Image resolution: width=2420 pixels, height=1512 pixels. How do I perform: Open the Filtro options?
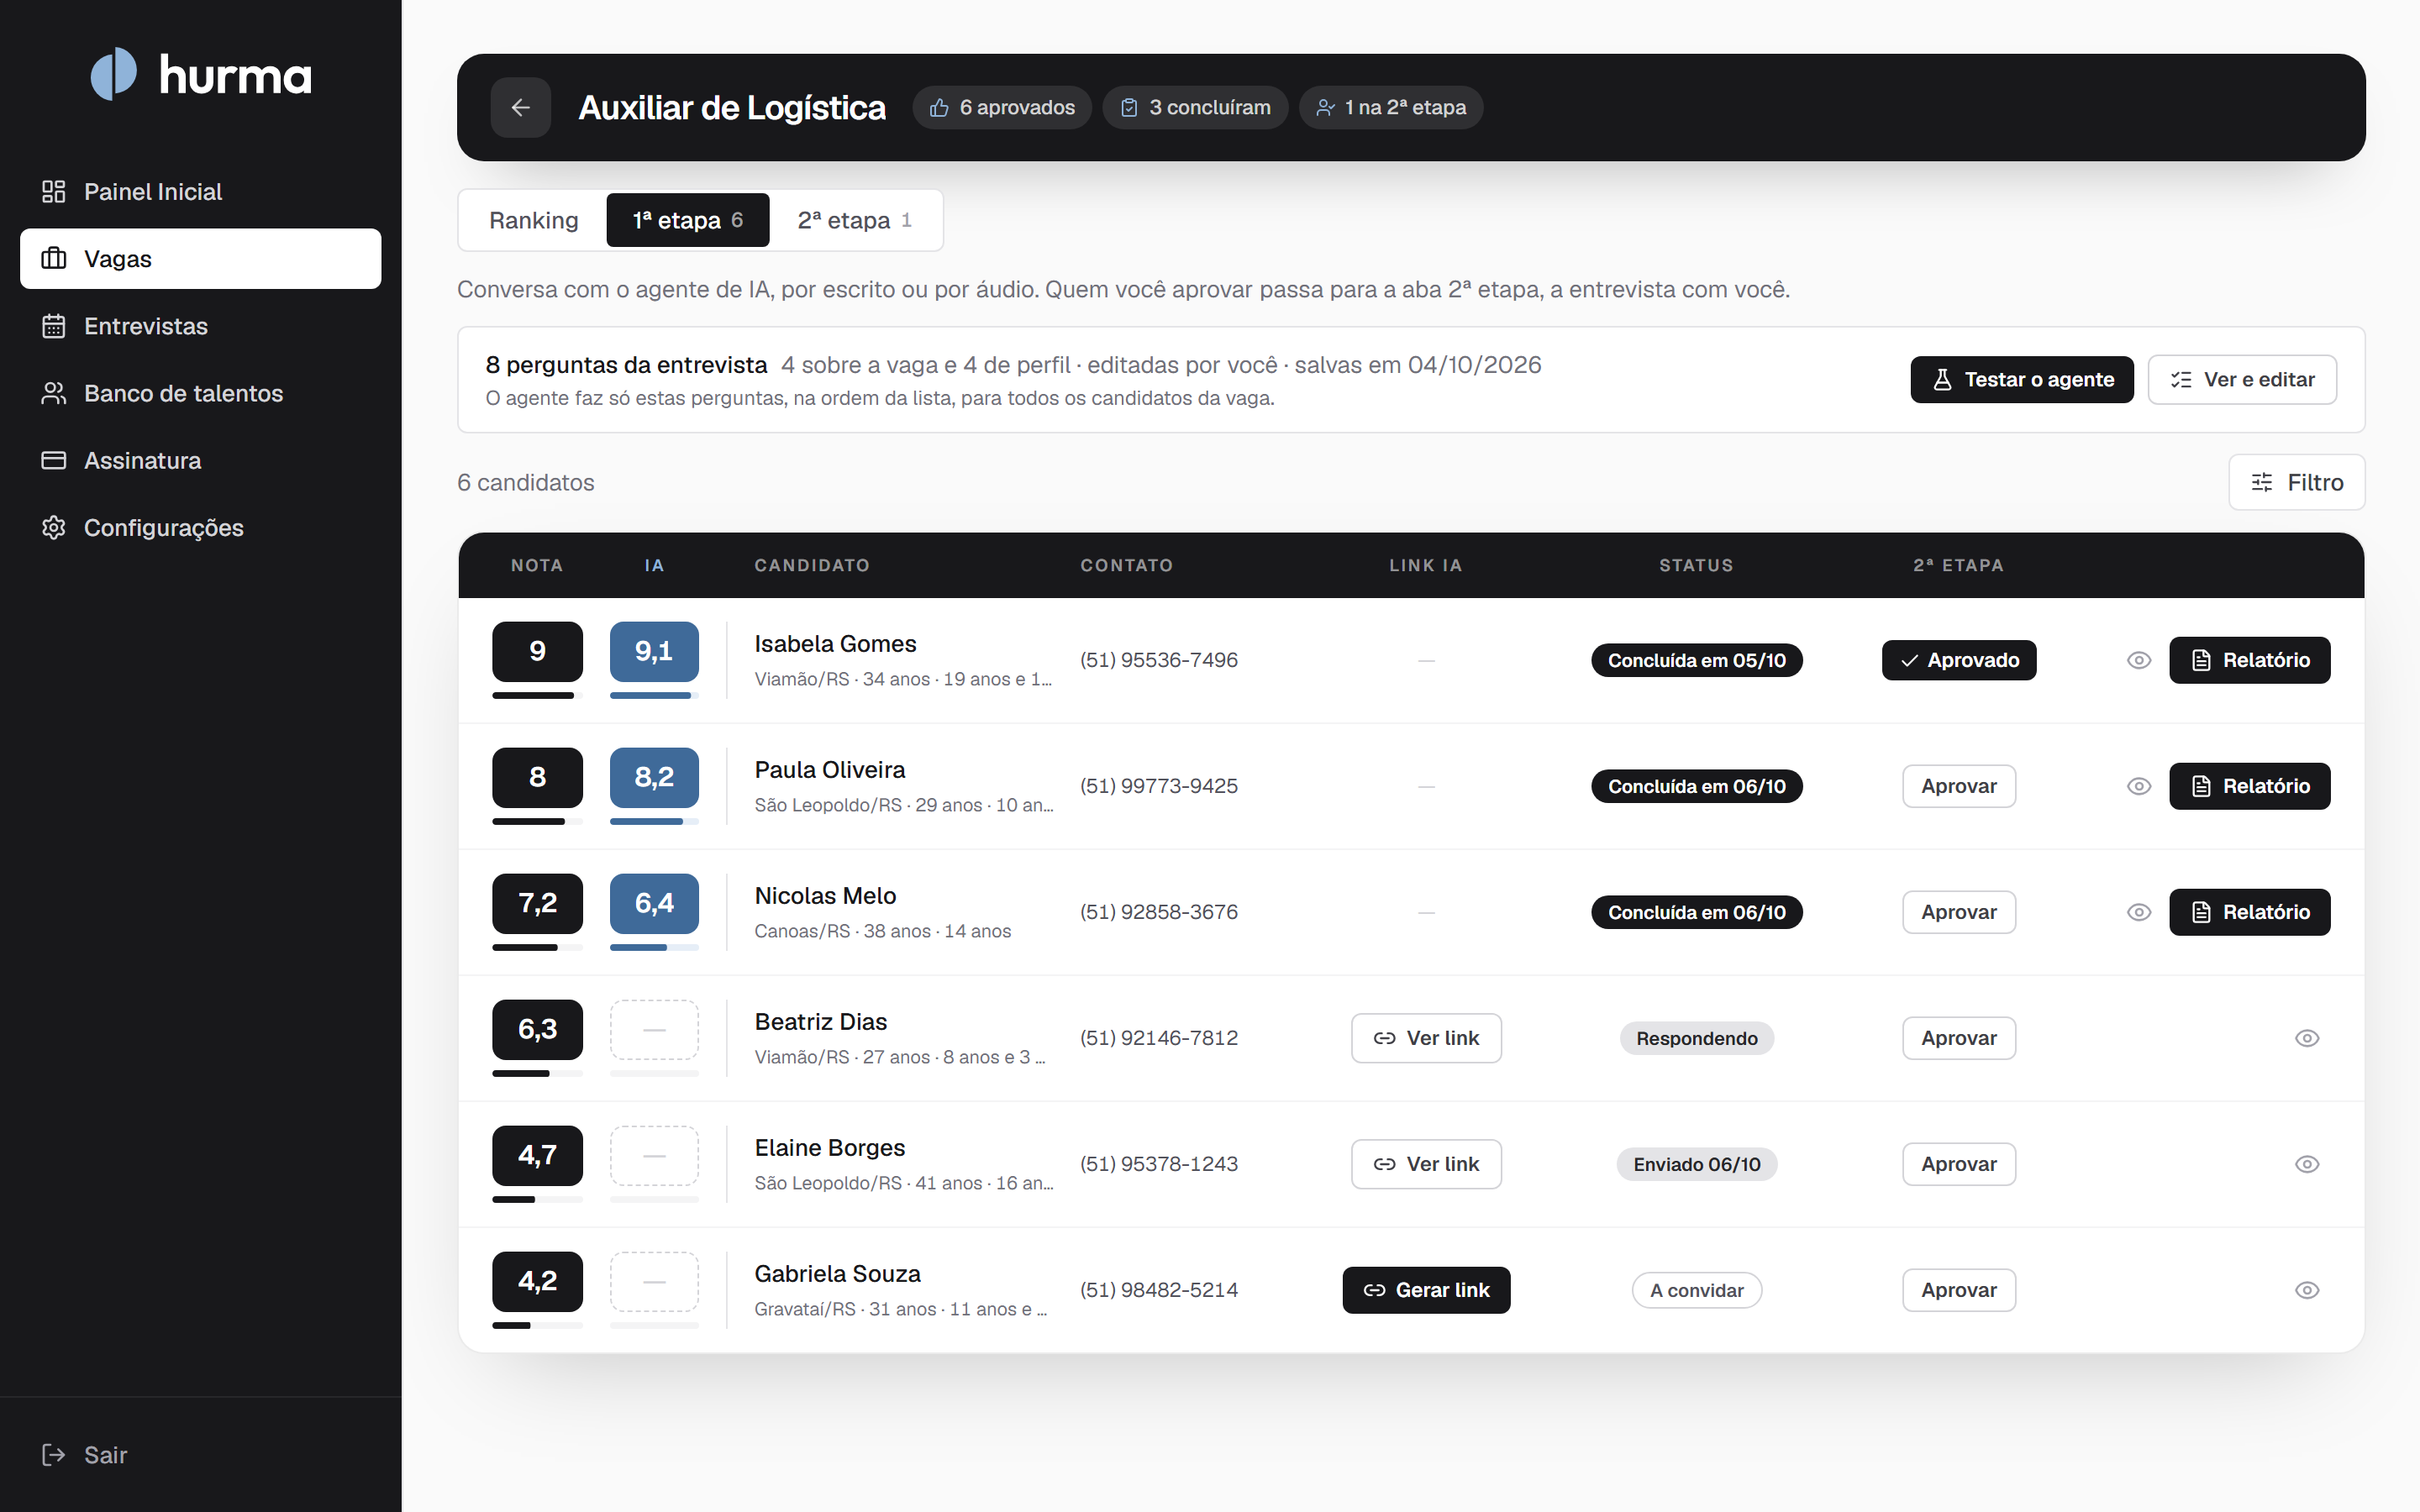pos(2297,482)
